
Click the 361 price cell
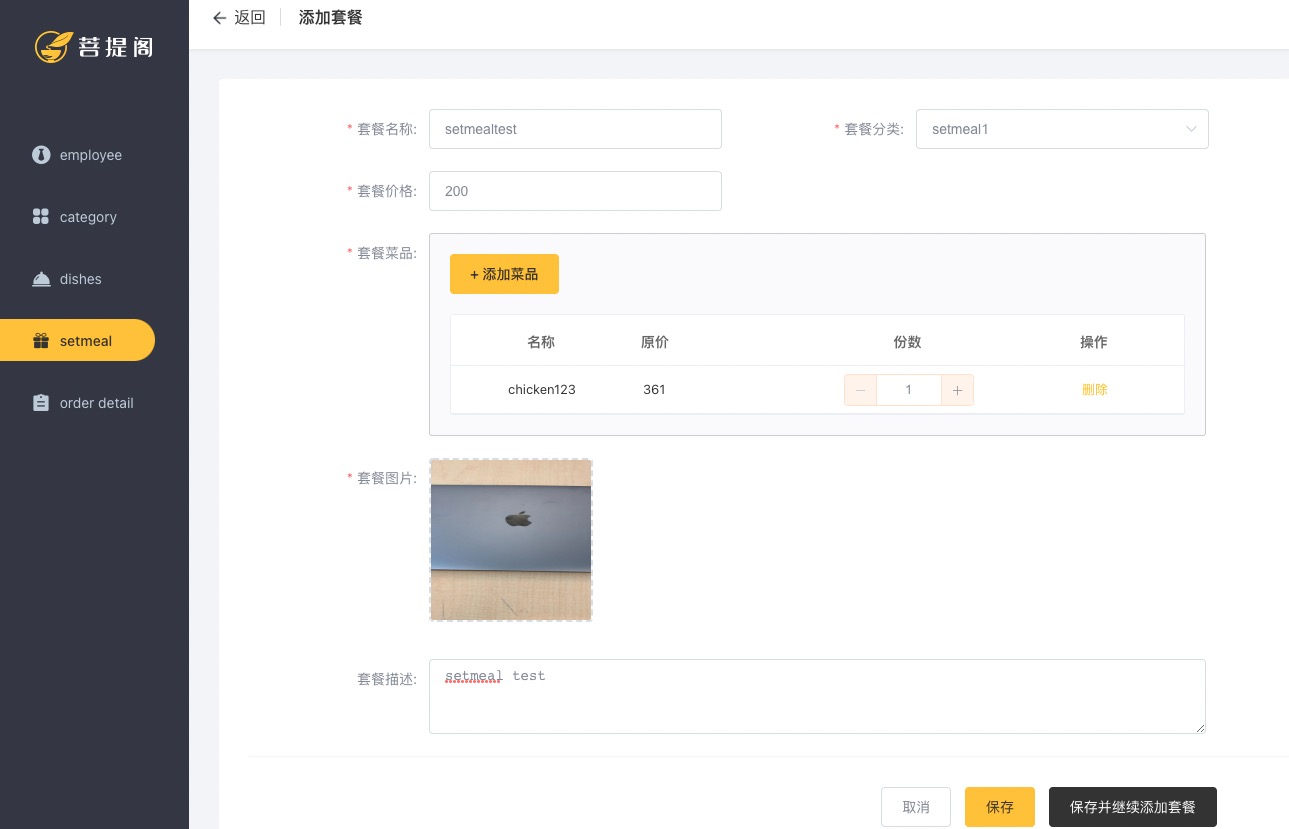tap(654, 390)
